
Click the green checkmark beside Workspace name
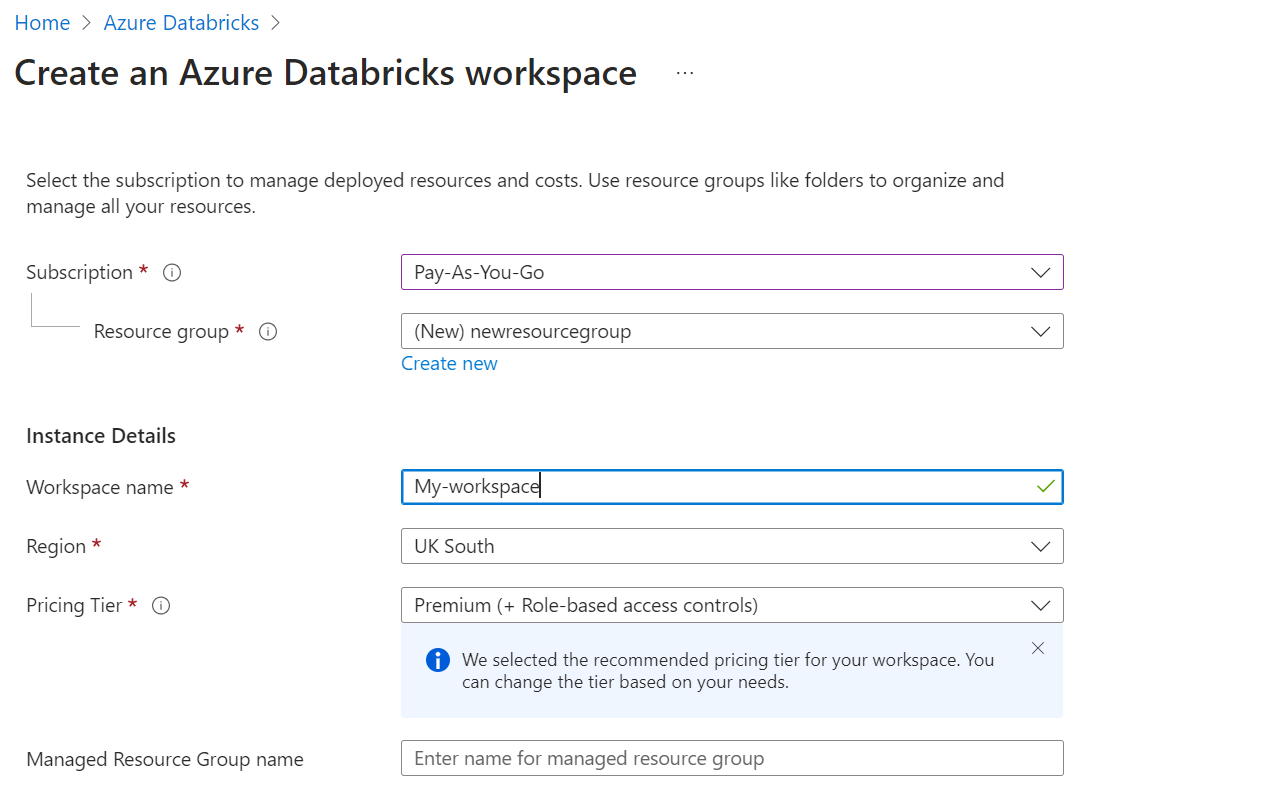pos(1044,486)
